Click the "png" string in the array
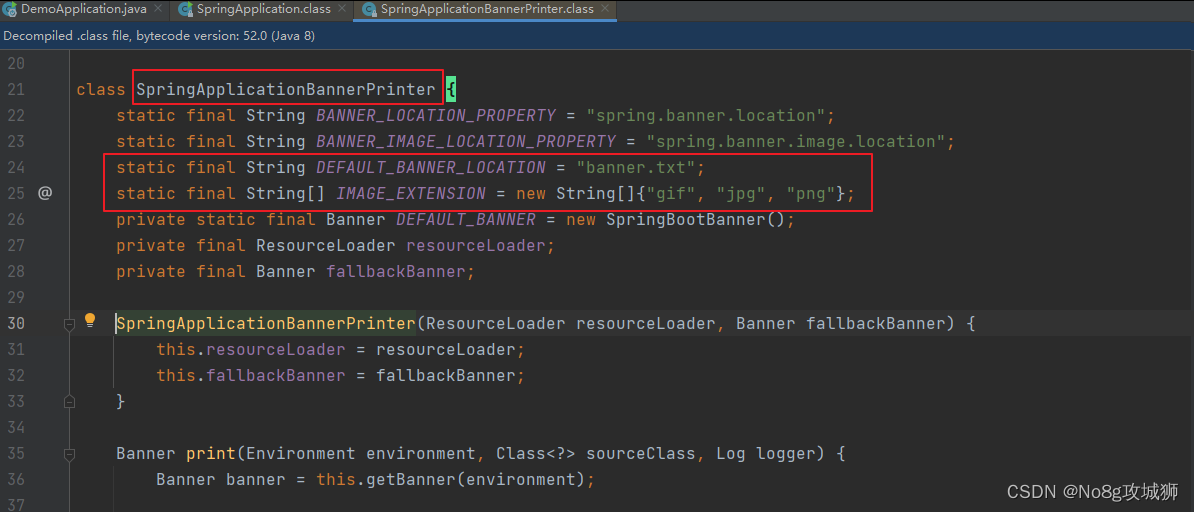Image resolution: width=1194 pixels, height=512 pixels. (x=810, y=194)
